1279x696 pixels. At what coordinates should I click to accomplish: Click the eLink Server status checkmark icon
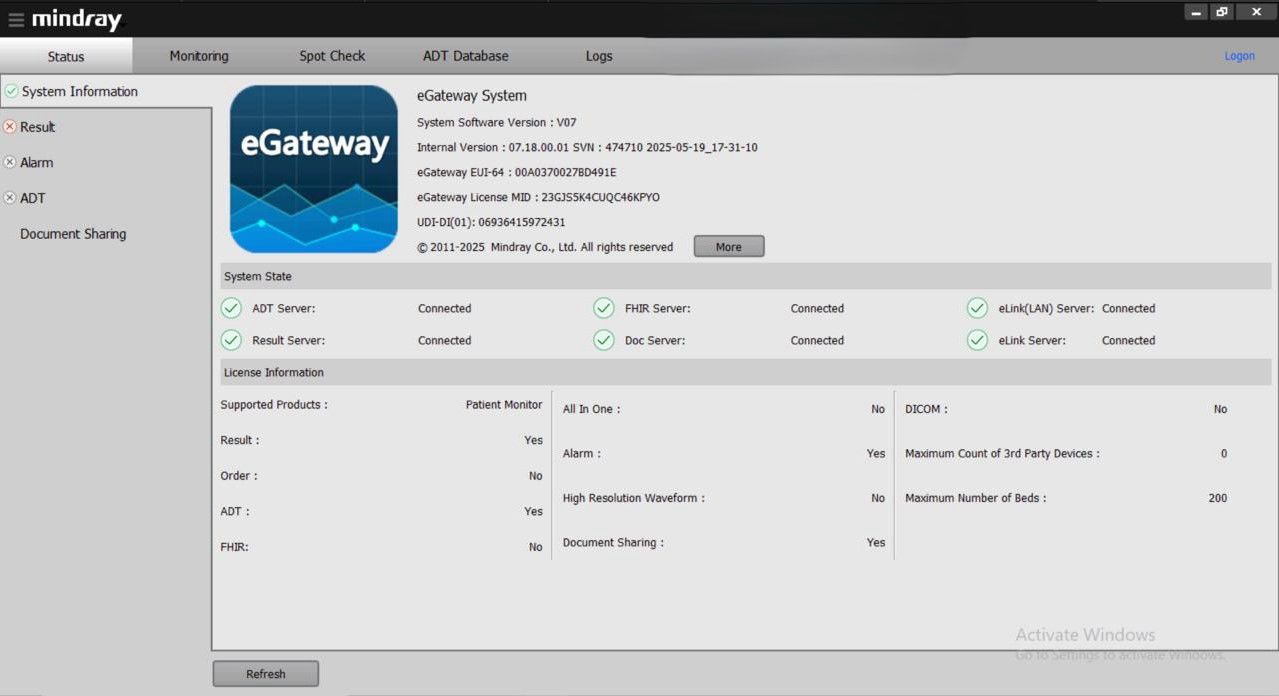click(x=977, y=340)
